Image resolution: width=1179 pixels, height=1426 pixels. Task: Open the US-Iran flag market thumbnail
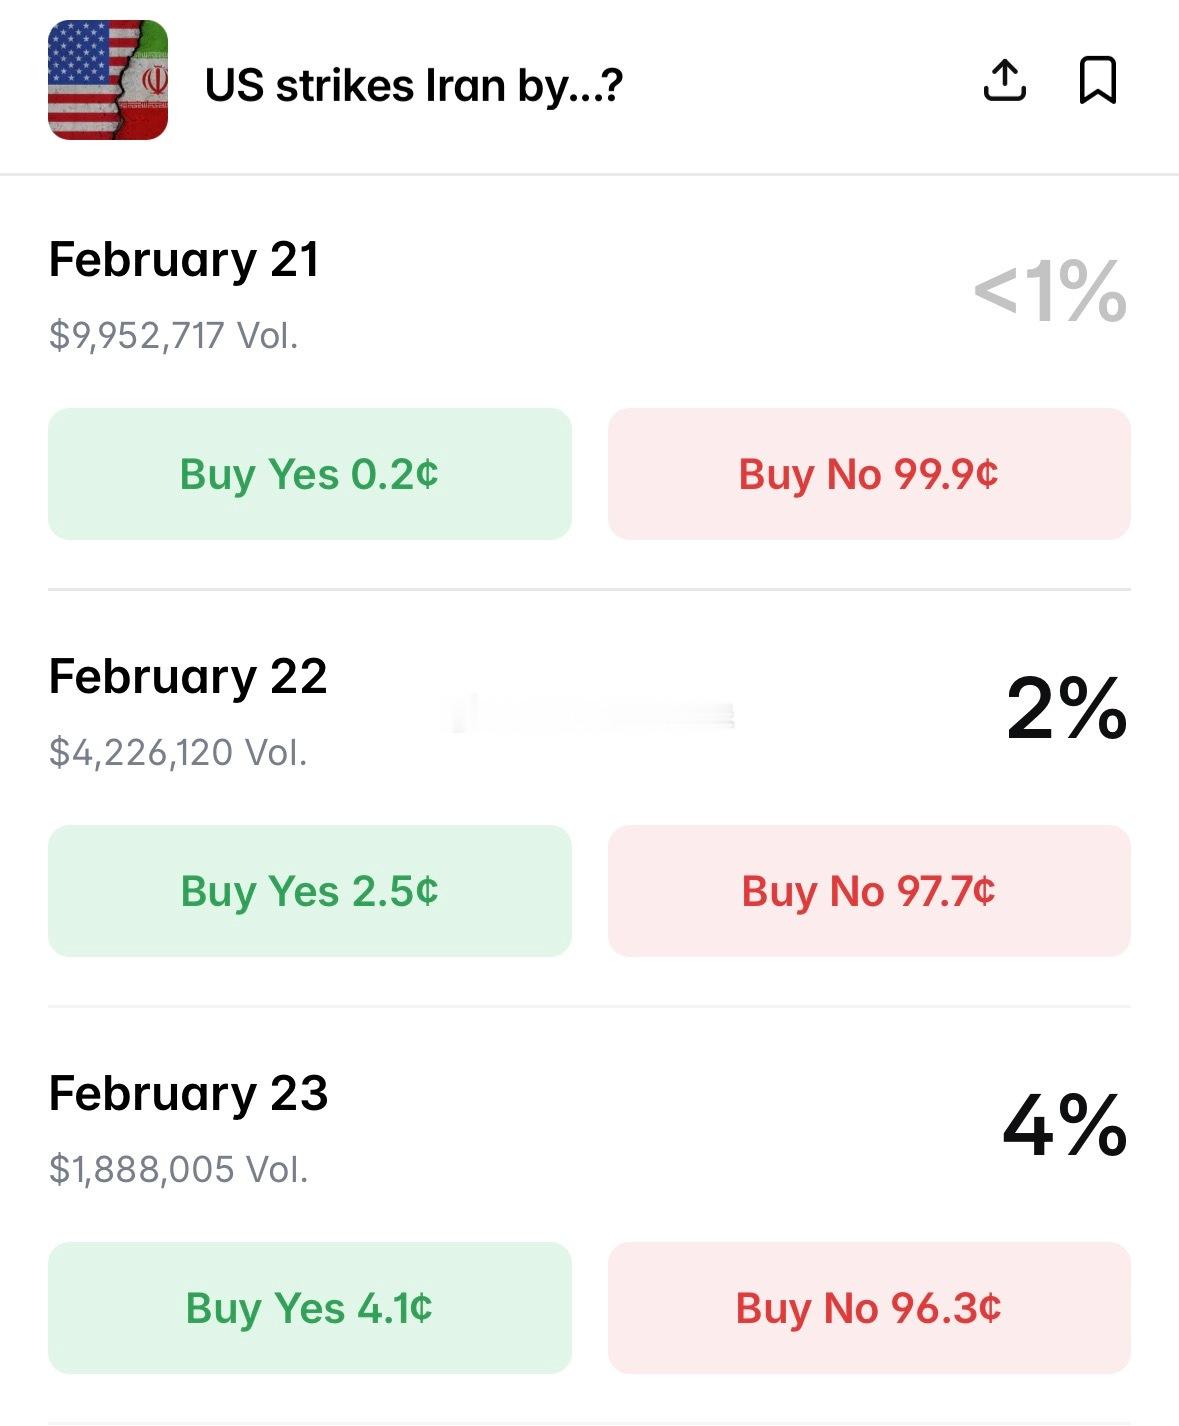[x=108, y=80]
